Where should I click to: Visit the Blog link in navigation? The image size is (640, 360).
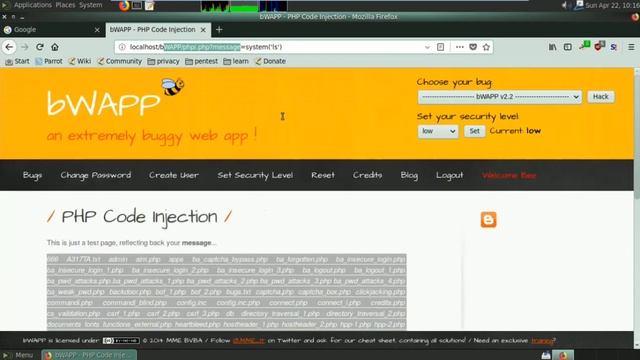tap(409, 175)
